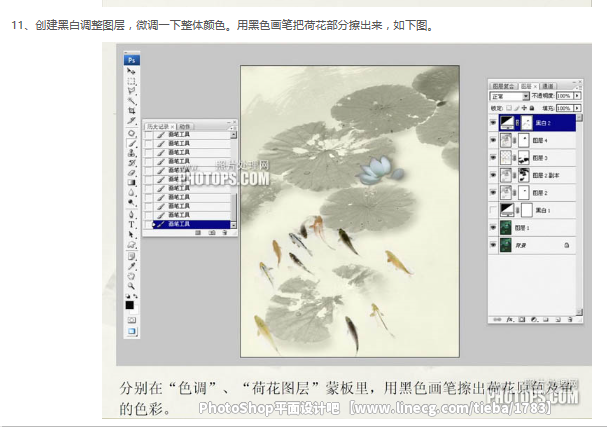Hide the 图层 4 layer
Image resolution: width=607 pixels, height=427 pixels.
(493, 140)
